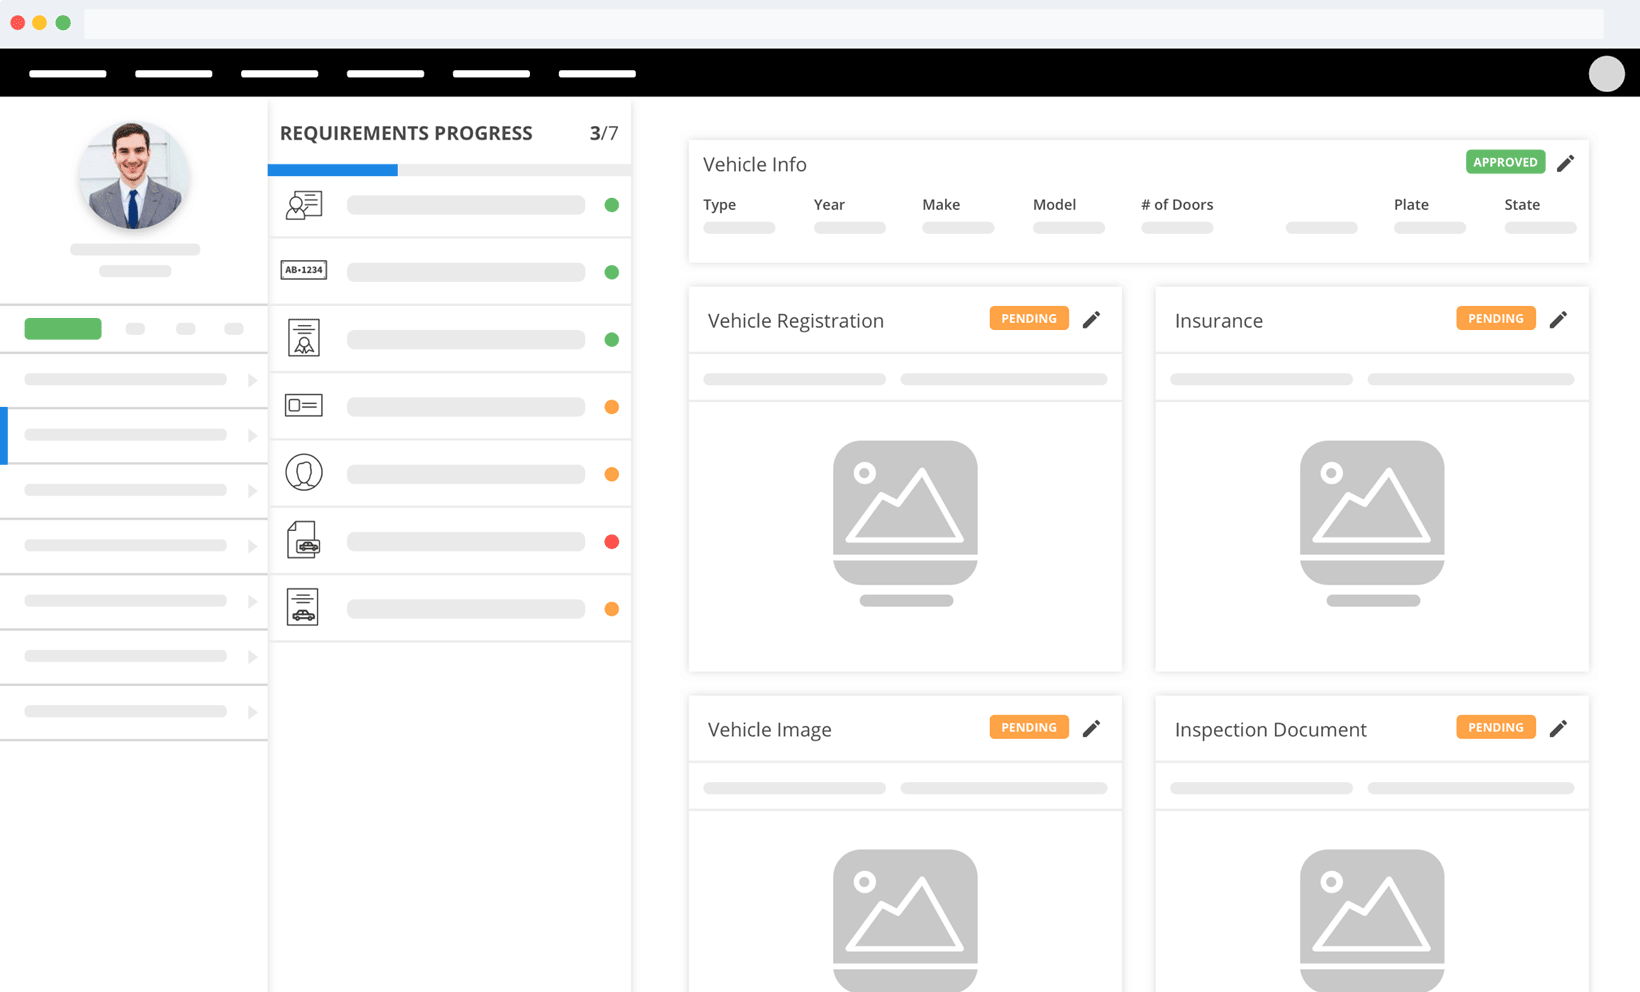Click PENDING badge on Insurance

1495,318
